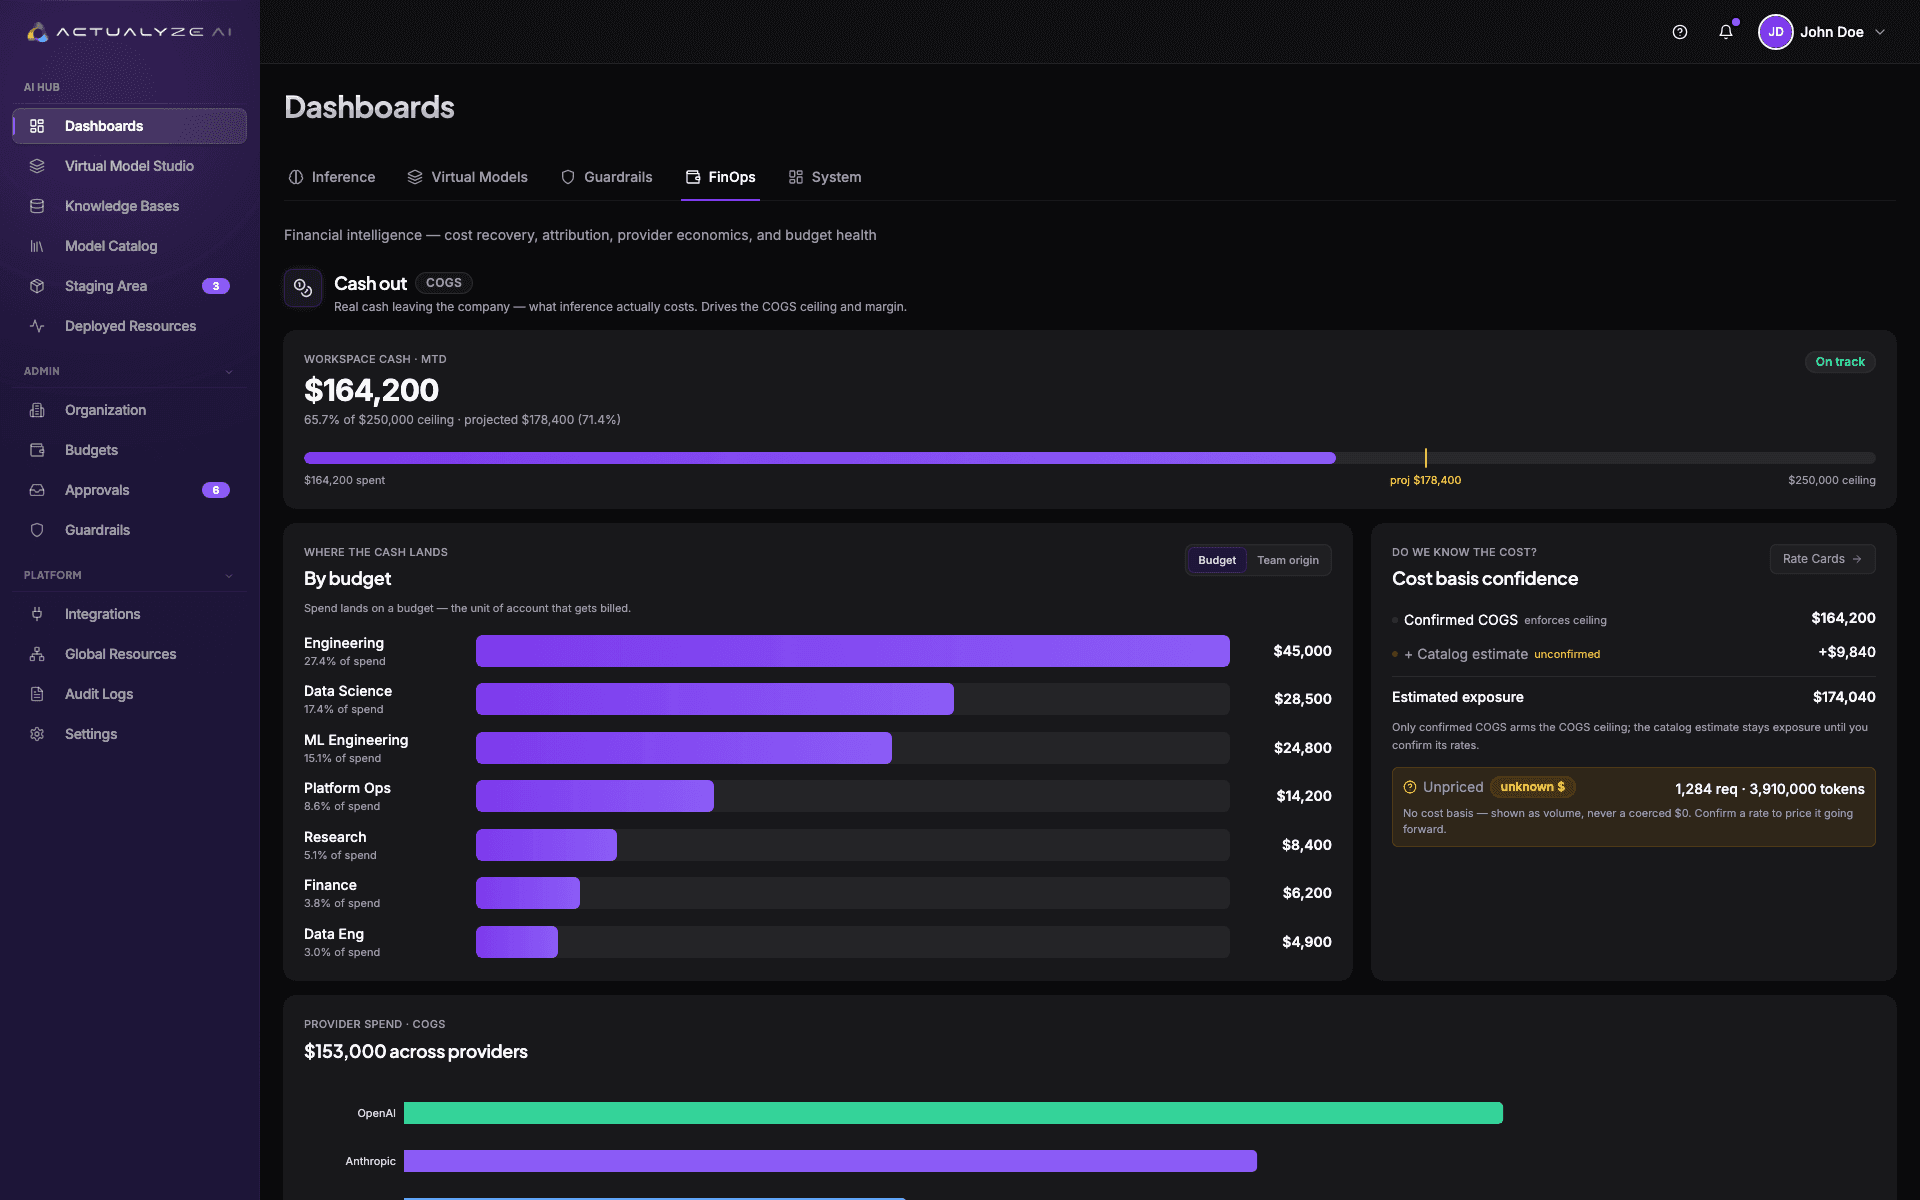Click the Virtual Models tab's layers icon
Screen dimensions: 1920x1200
click(415, 177)
